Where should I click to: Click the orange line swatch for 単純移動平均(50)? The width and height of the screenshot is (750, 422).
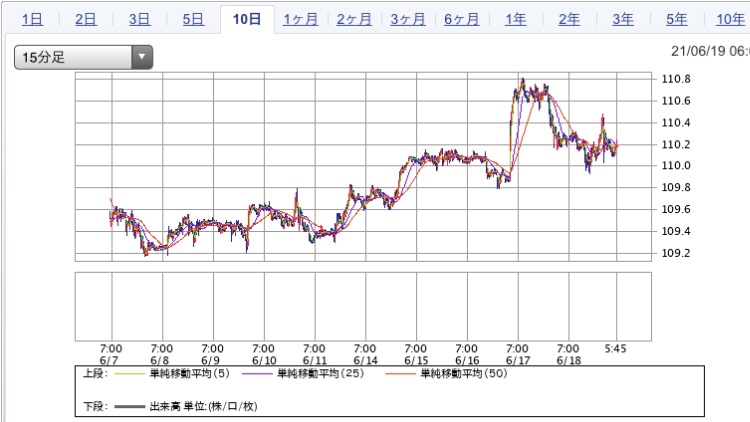click(x=400, y=374)
